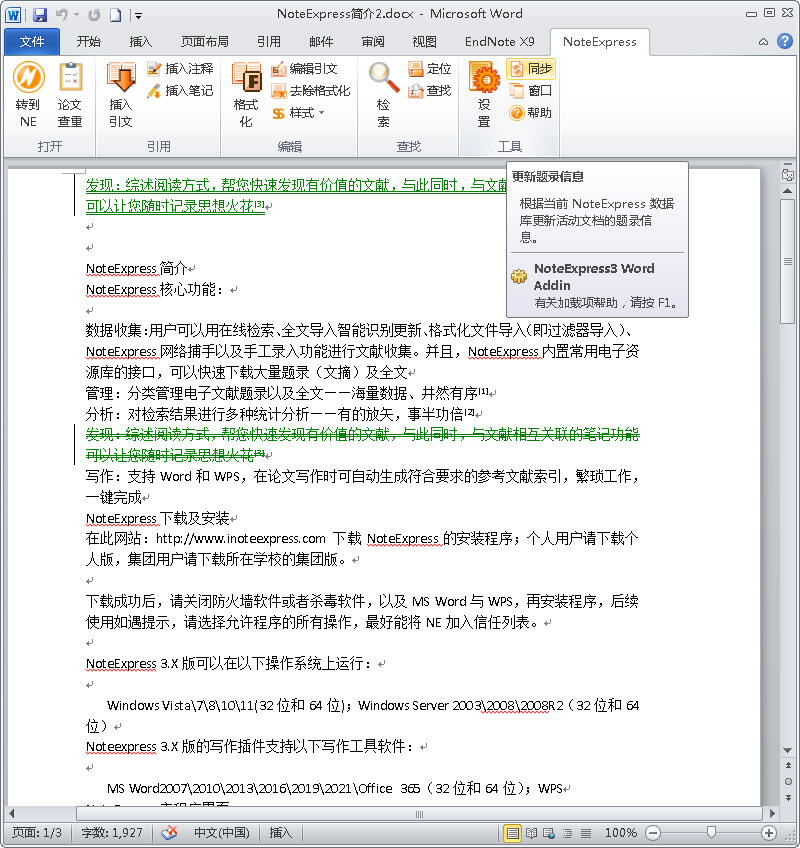The image size is (800, 848).
Task: Switch to the 开始 tab
Action: (x=89, y=42)
